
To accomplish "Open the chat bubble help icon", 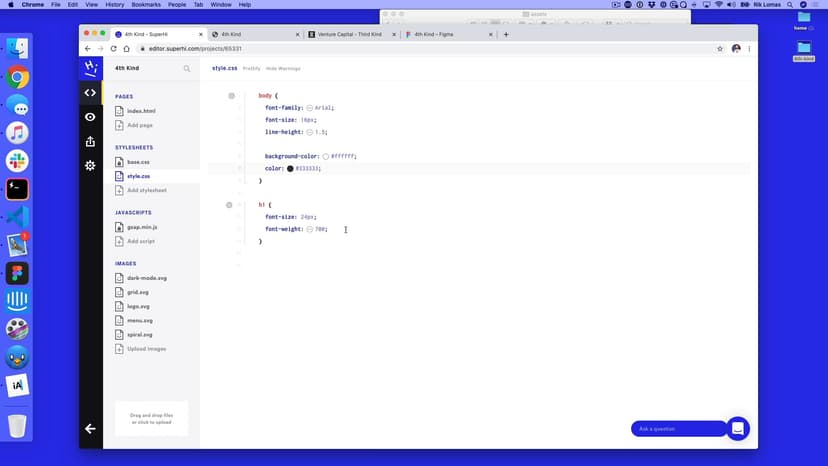I will (737, 428).
